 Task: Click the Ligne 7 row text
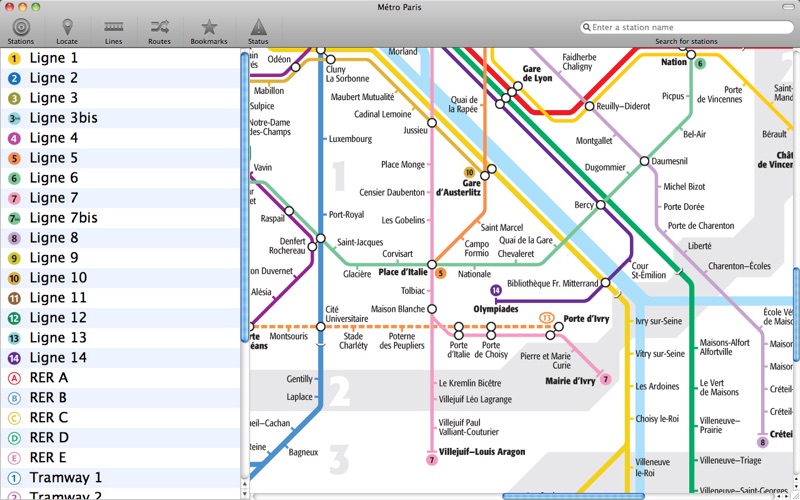pos(54,198)
